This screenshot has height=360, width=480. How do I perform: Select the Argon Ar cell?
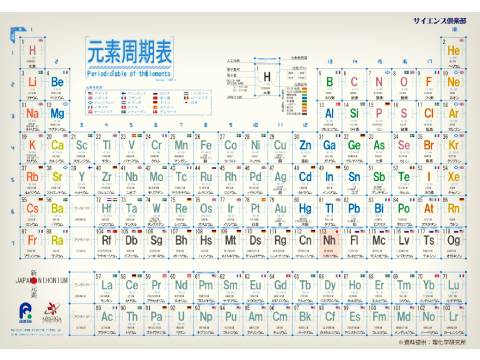(x=453, y=116)
